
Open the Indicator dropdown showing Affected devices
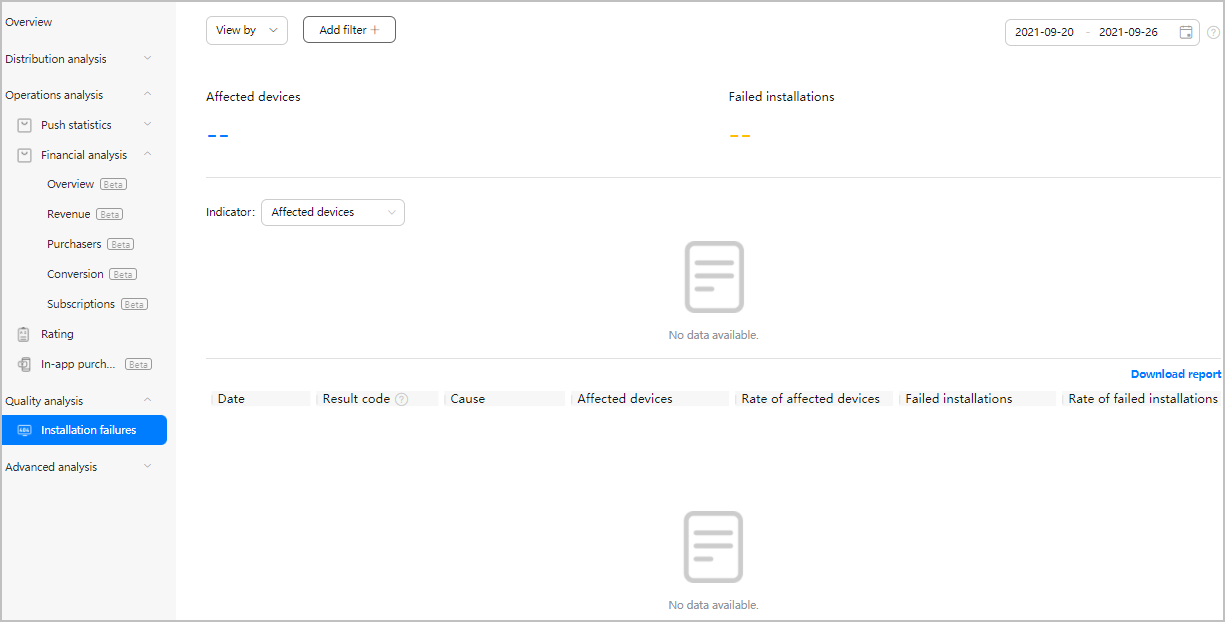coord(332,212)
